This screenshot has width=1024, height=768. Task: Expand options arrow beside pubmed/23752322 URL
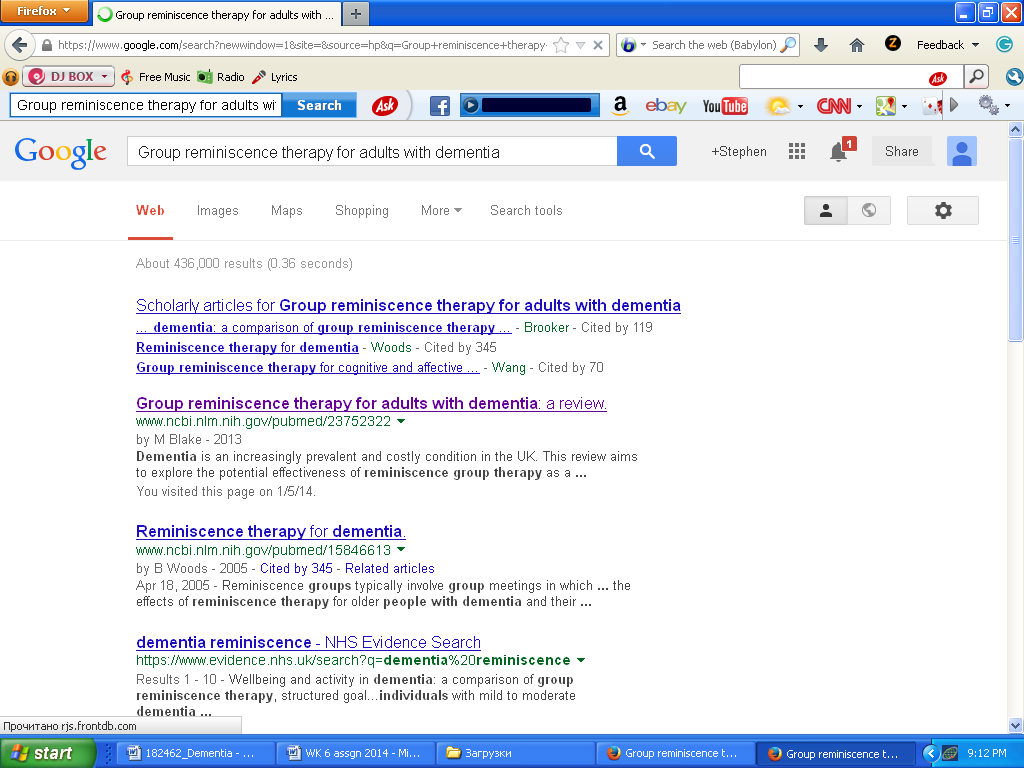coord(401,422)
